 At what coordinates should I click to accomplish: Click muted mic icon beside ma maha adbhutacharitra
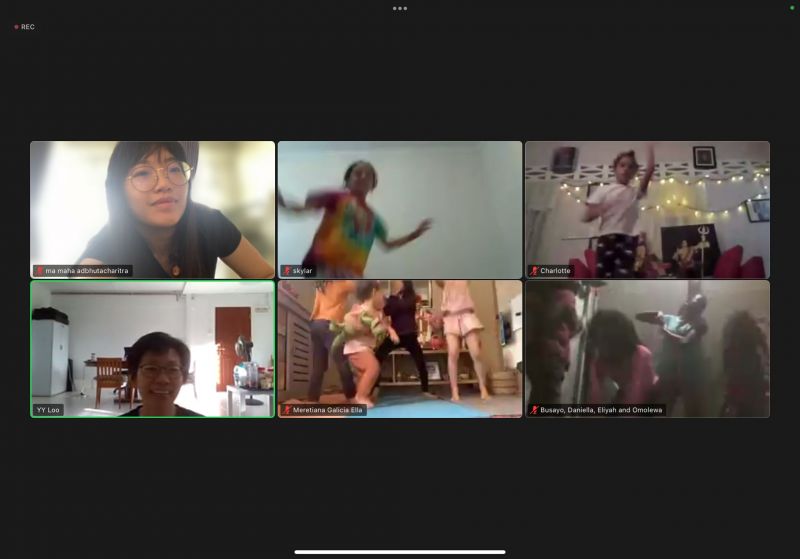[x=39, y=271]
